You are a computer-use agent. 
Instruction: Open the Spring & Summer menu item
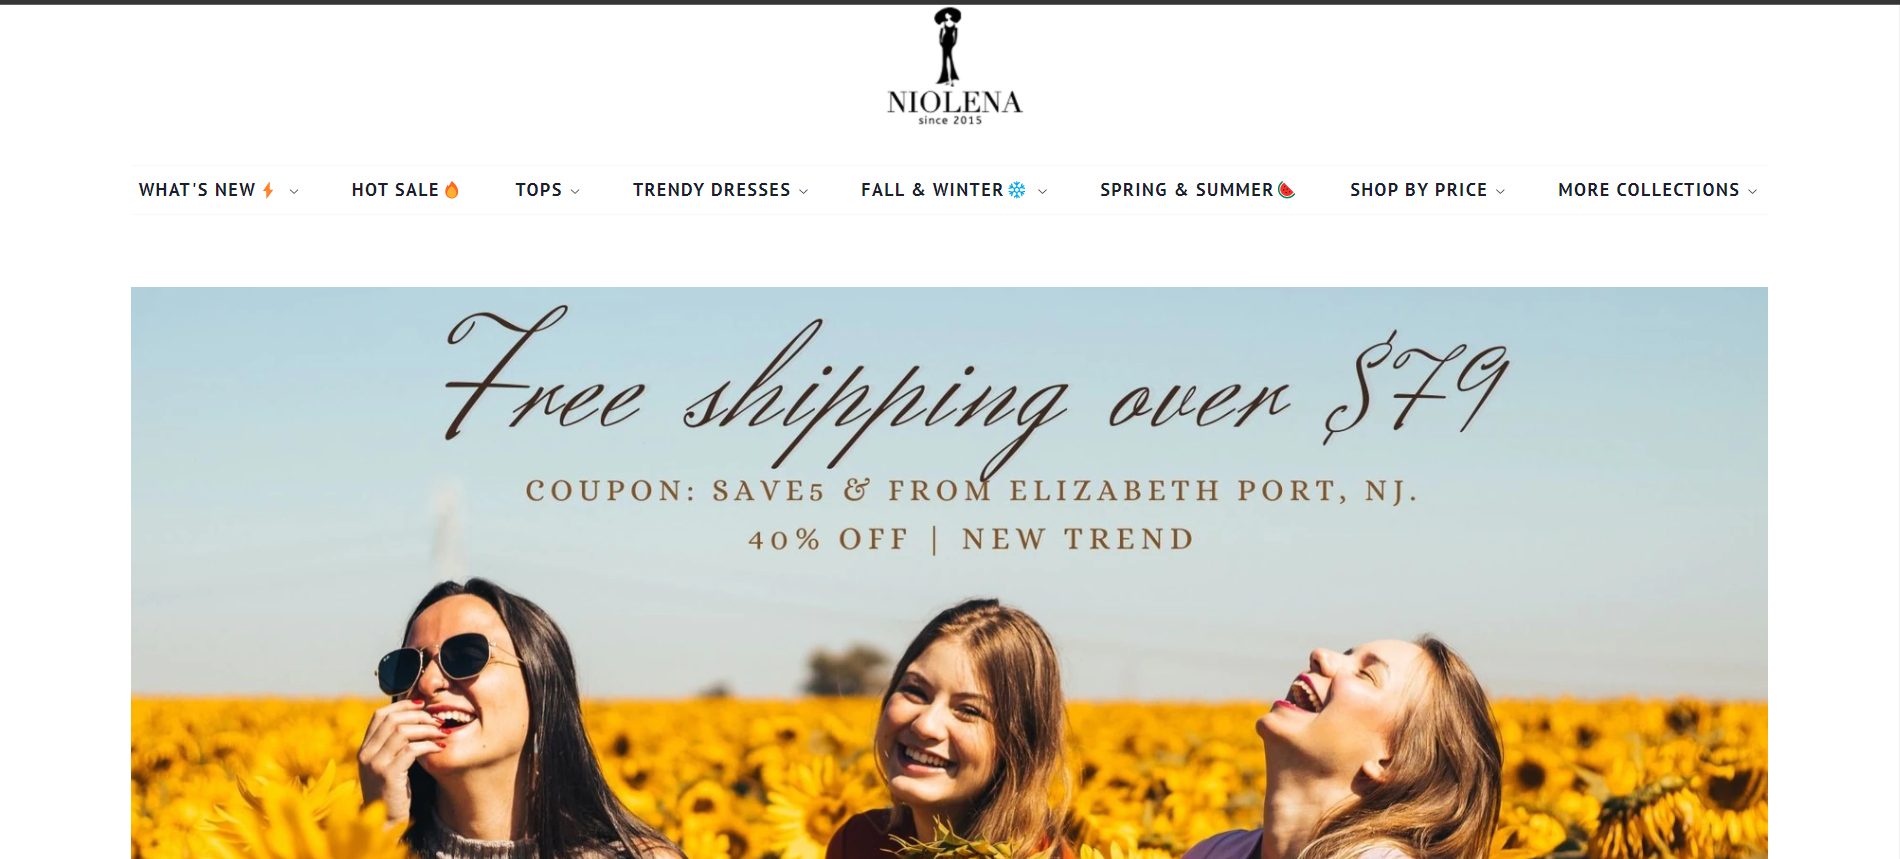[x=1187, y=190]
